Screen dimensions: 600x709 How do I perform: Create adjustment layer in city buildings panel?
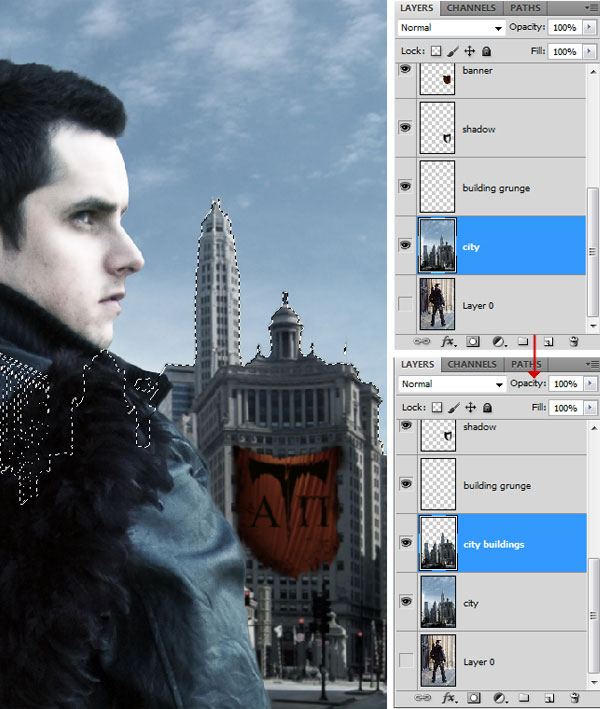point(500,698)
